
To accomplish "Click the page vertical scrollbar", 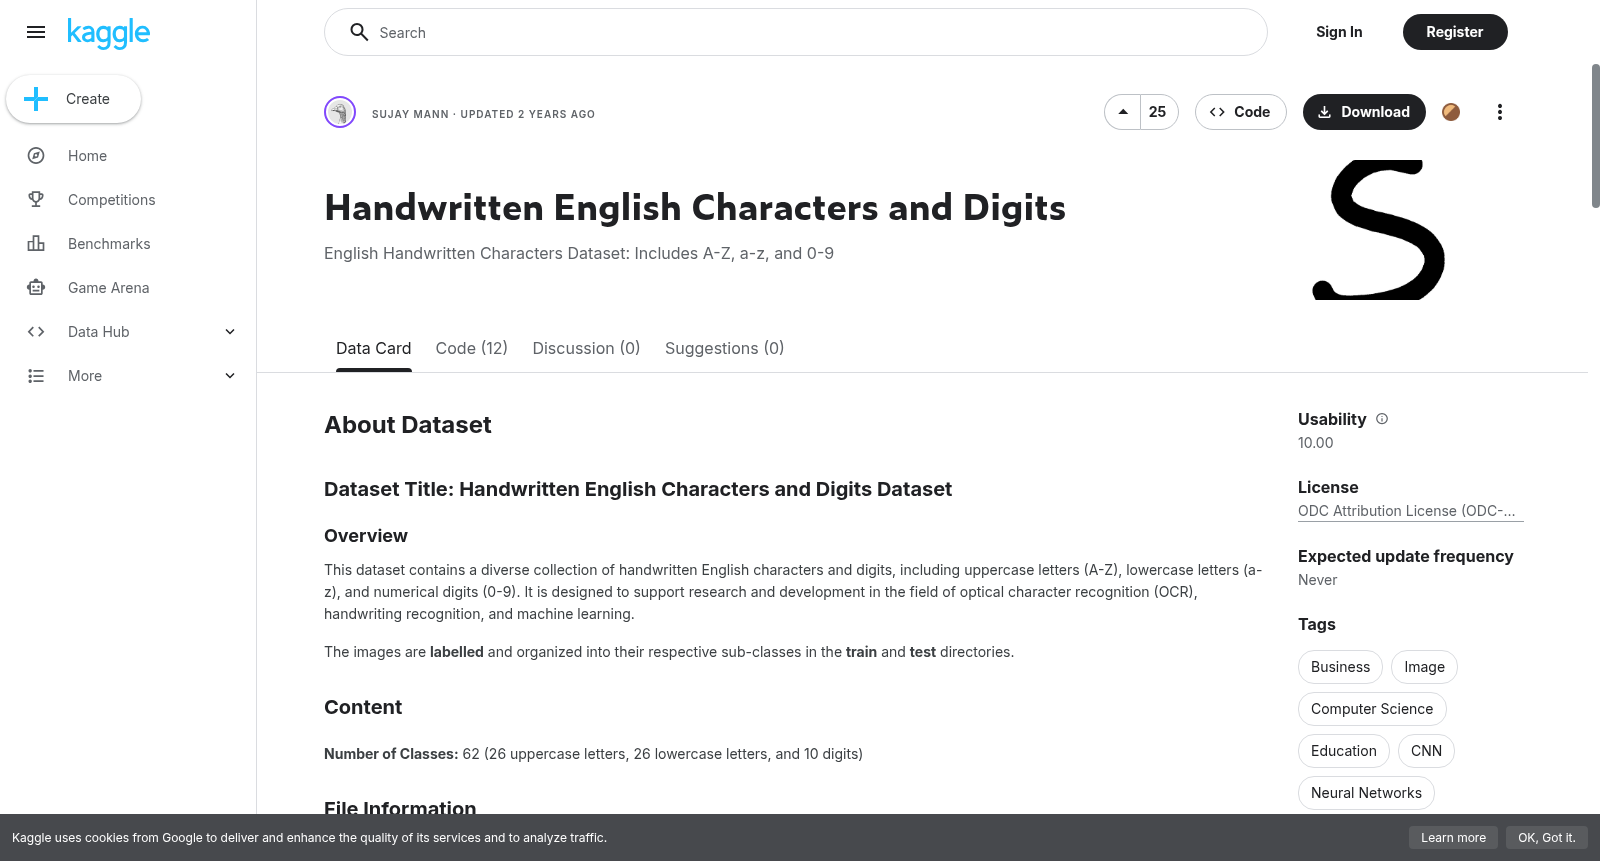I will coord(1595,136).
